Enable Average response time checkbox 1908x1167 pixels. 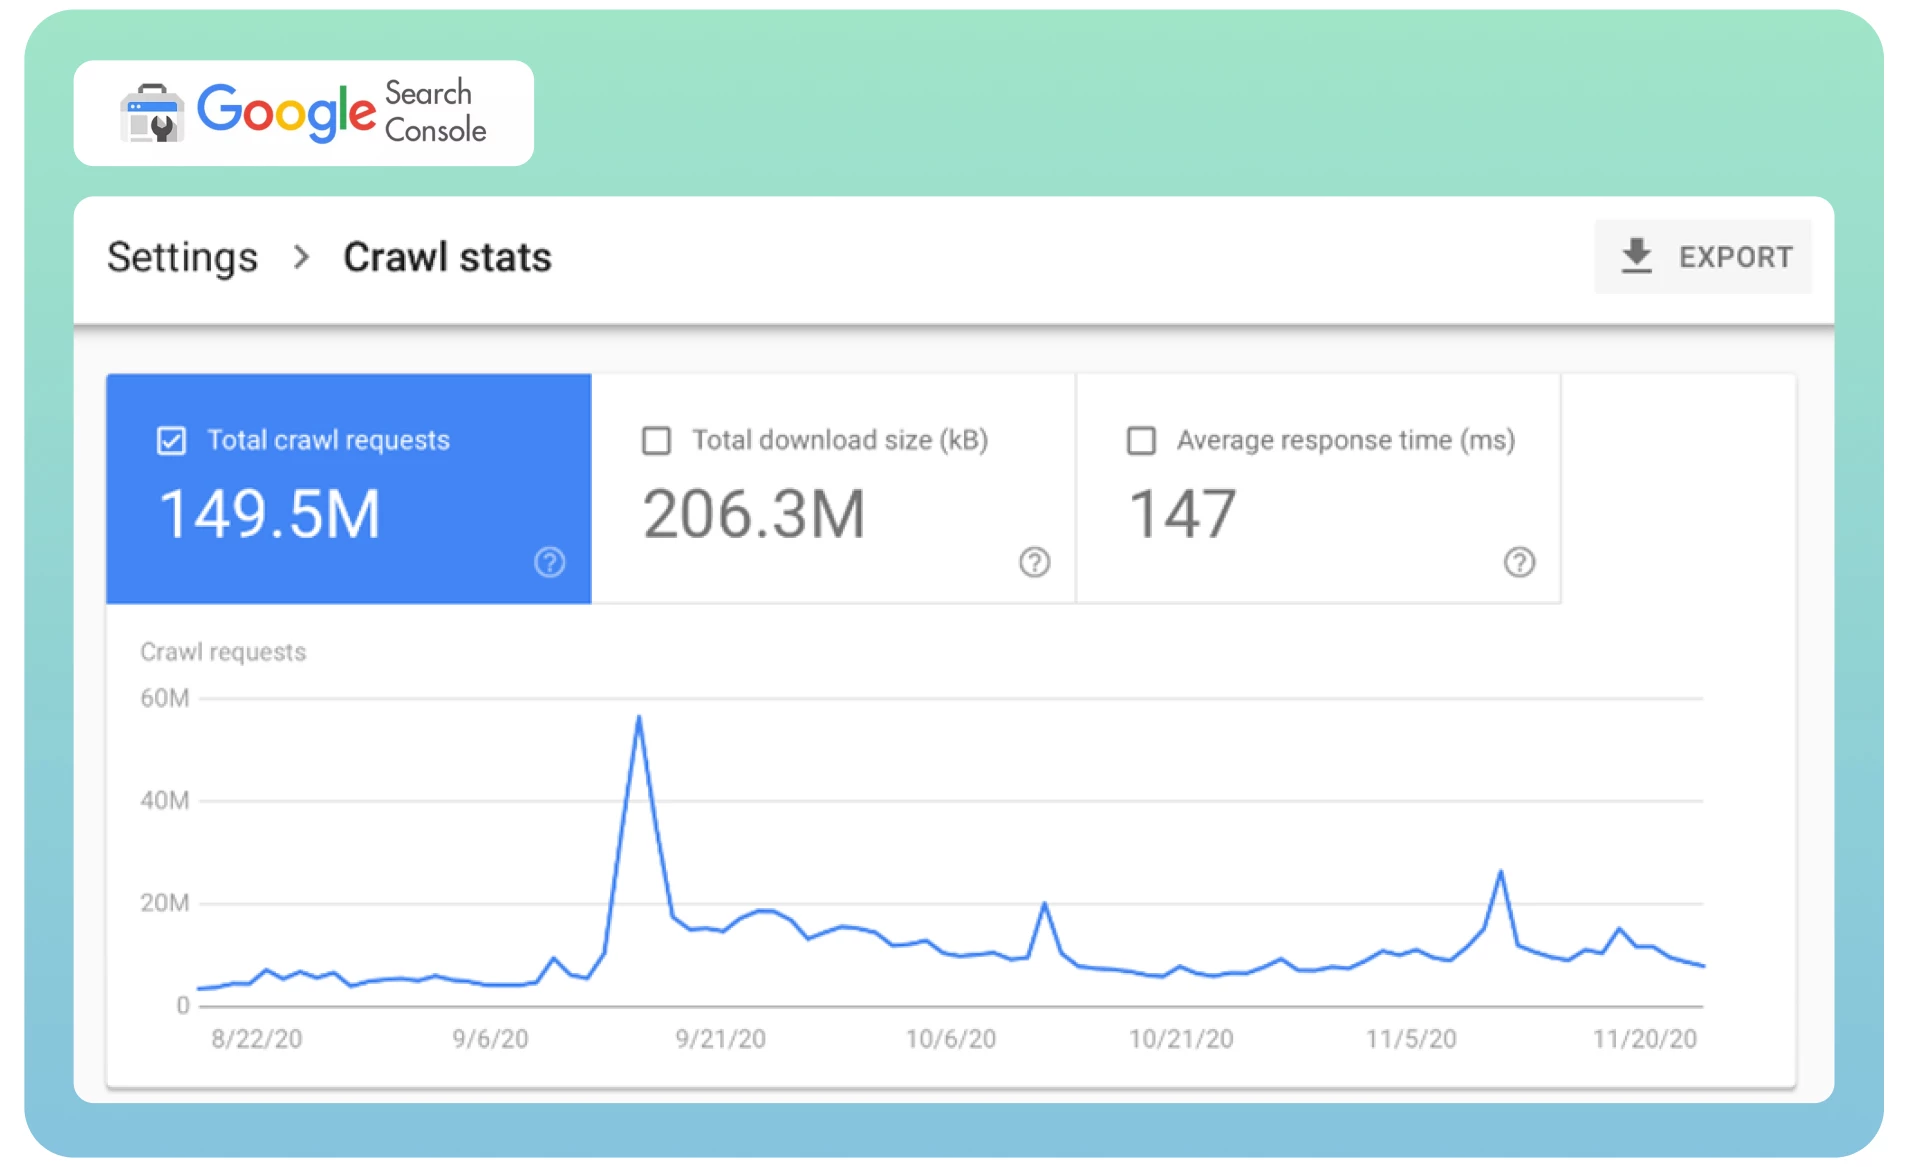[1141, 441]
